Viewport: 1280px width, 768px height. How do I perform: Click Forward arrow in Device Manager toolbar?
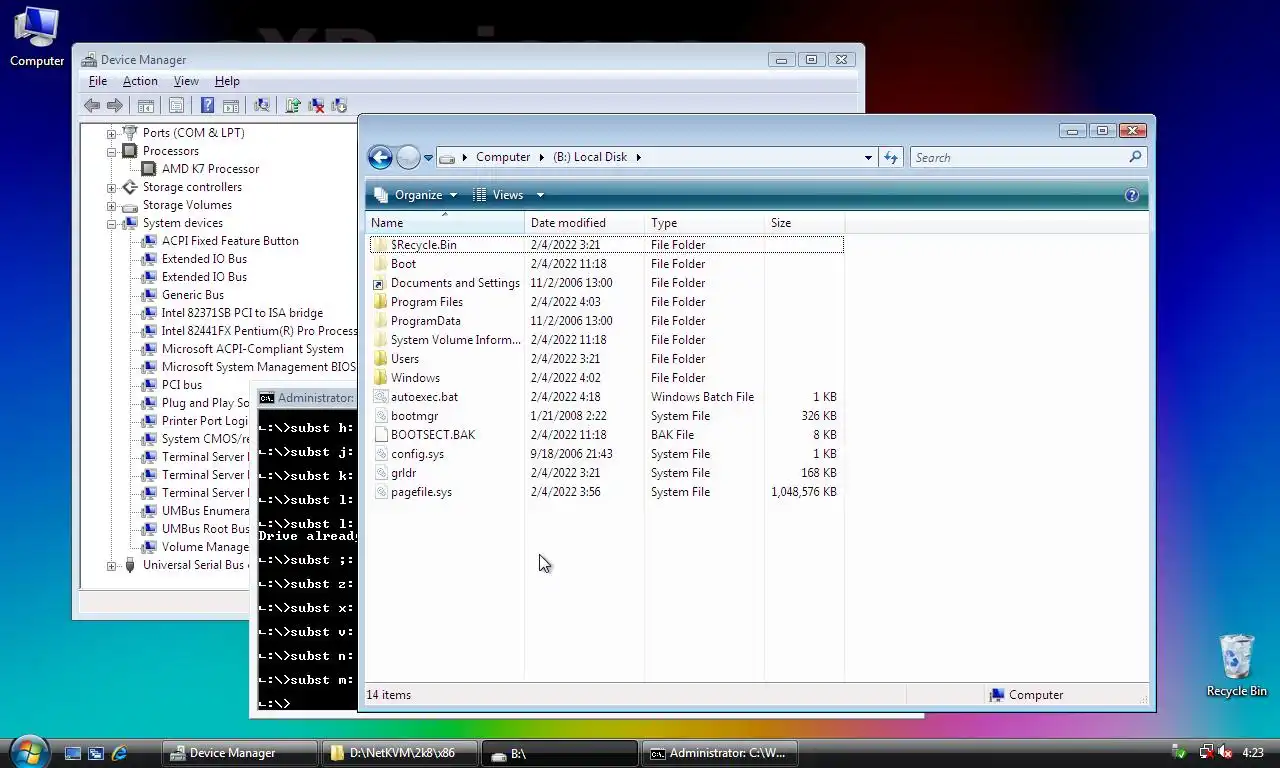pos(115,105)
